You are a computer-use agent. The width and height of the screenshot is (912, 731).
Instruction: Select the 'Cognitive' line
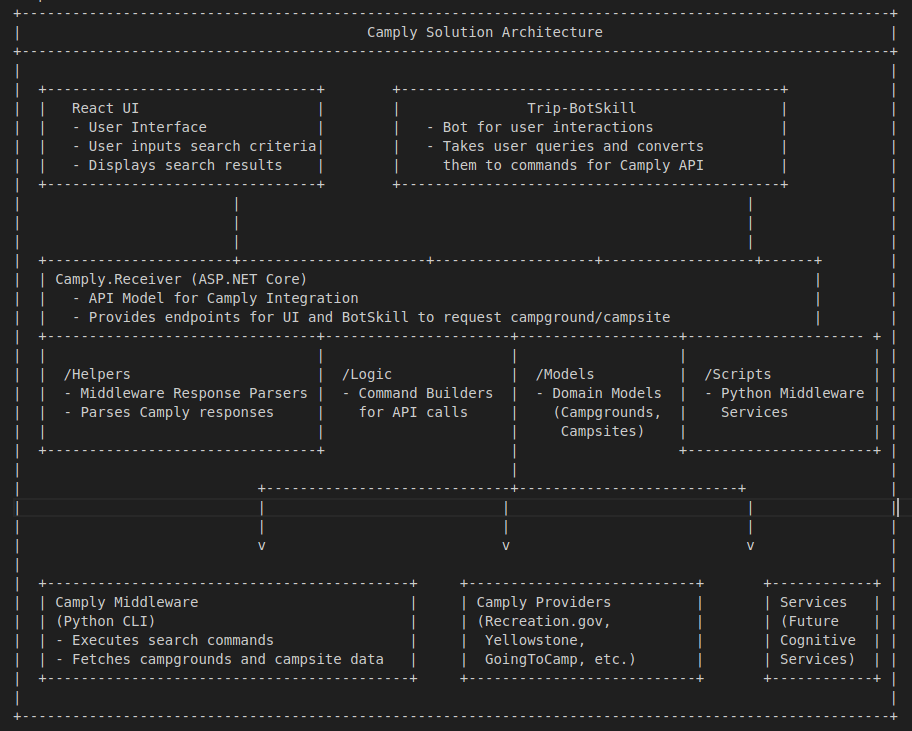pos(818,640)
